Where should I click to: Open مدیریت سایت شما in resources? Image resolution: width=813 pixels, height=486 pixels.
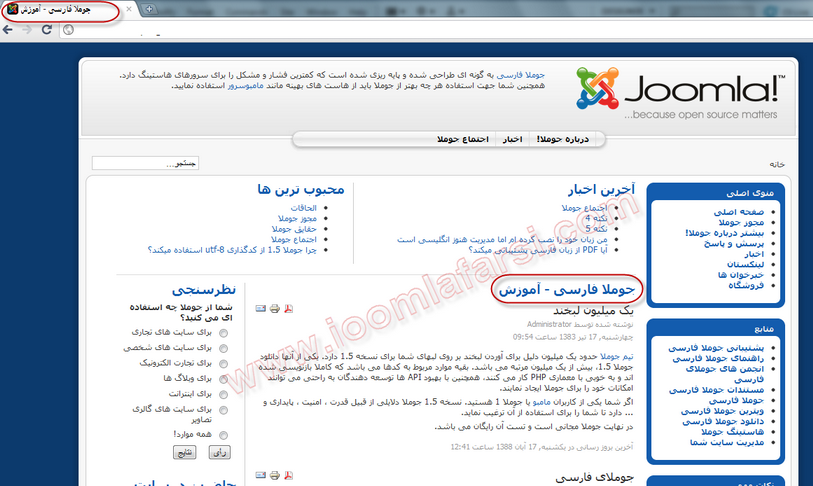coord(727,442)
